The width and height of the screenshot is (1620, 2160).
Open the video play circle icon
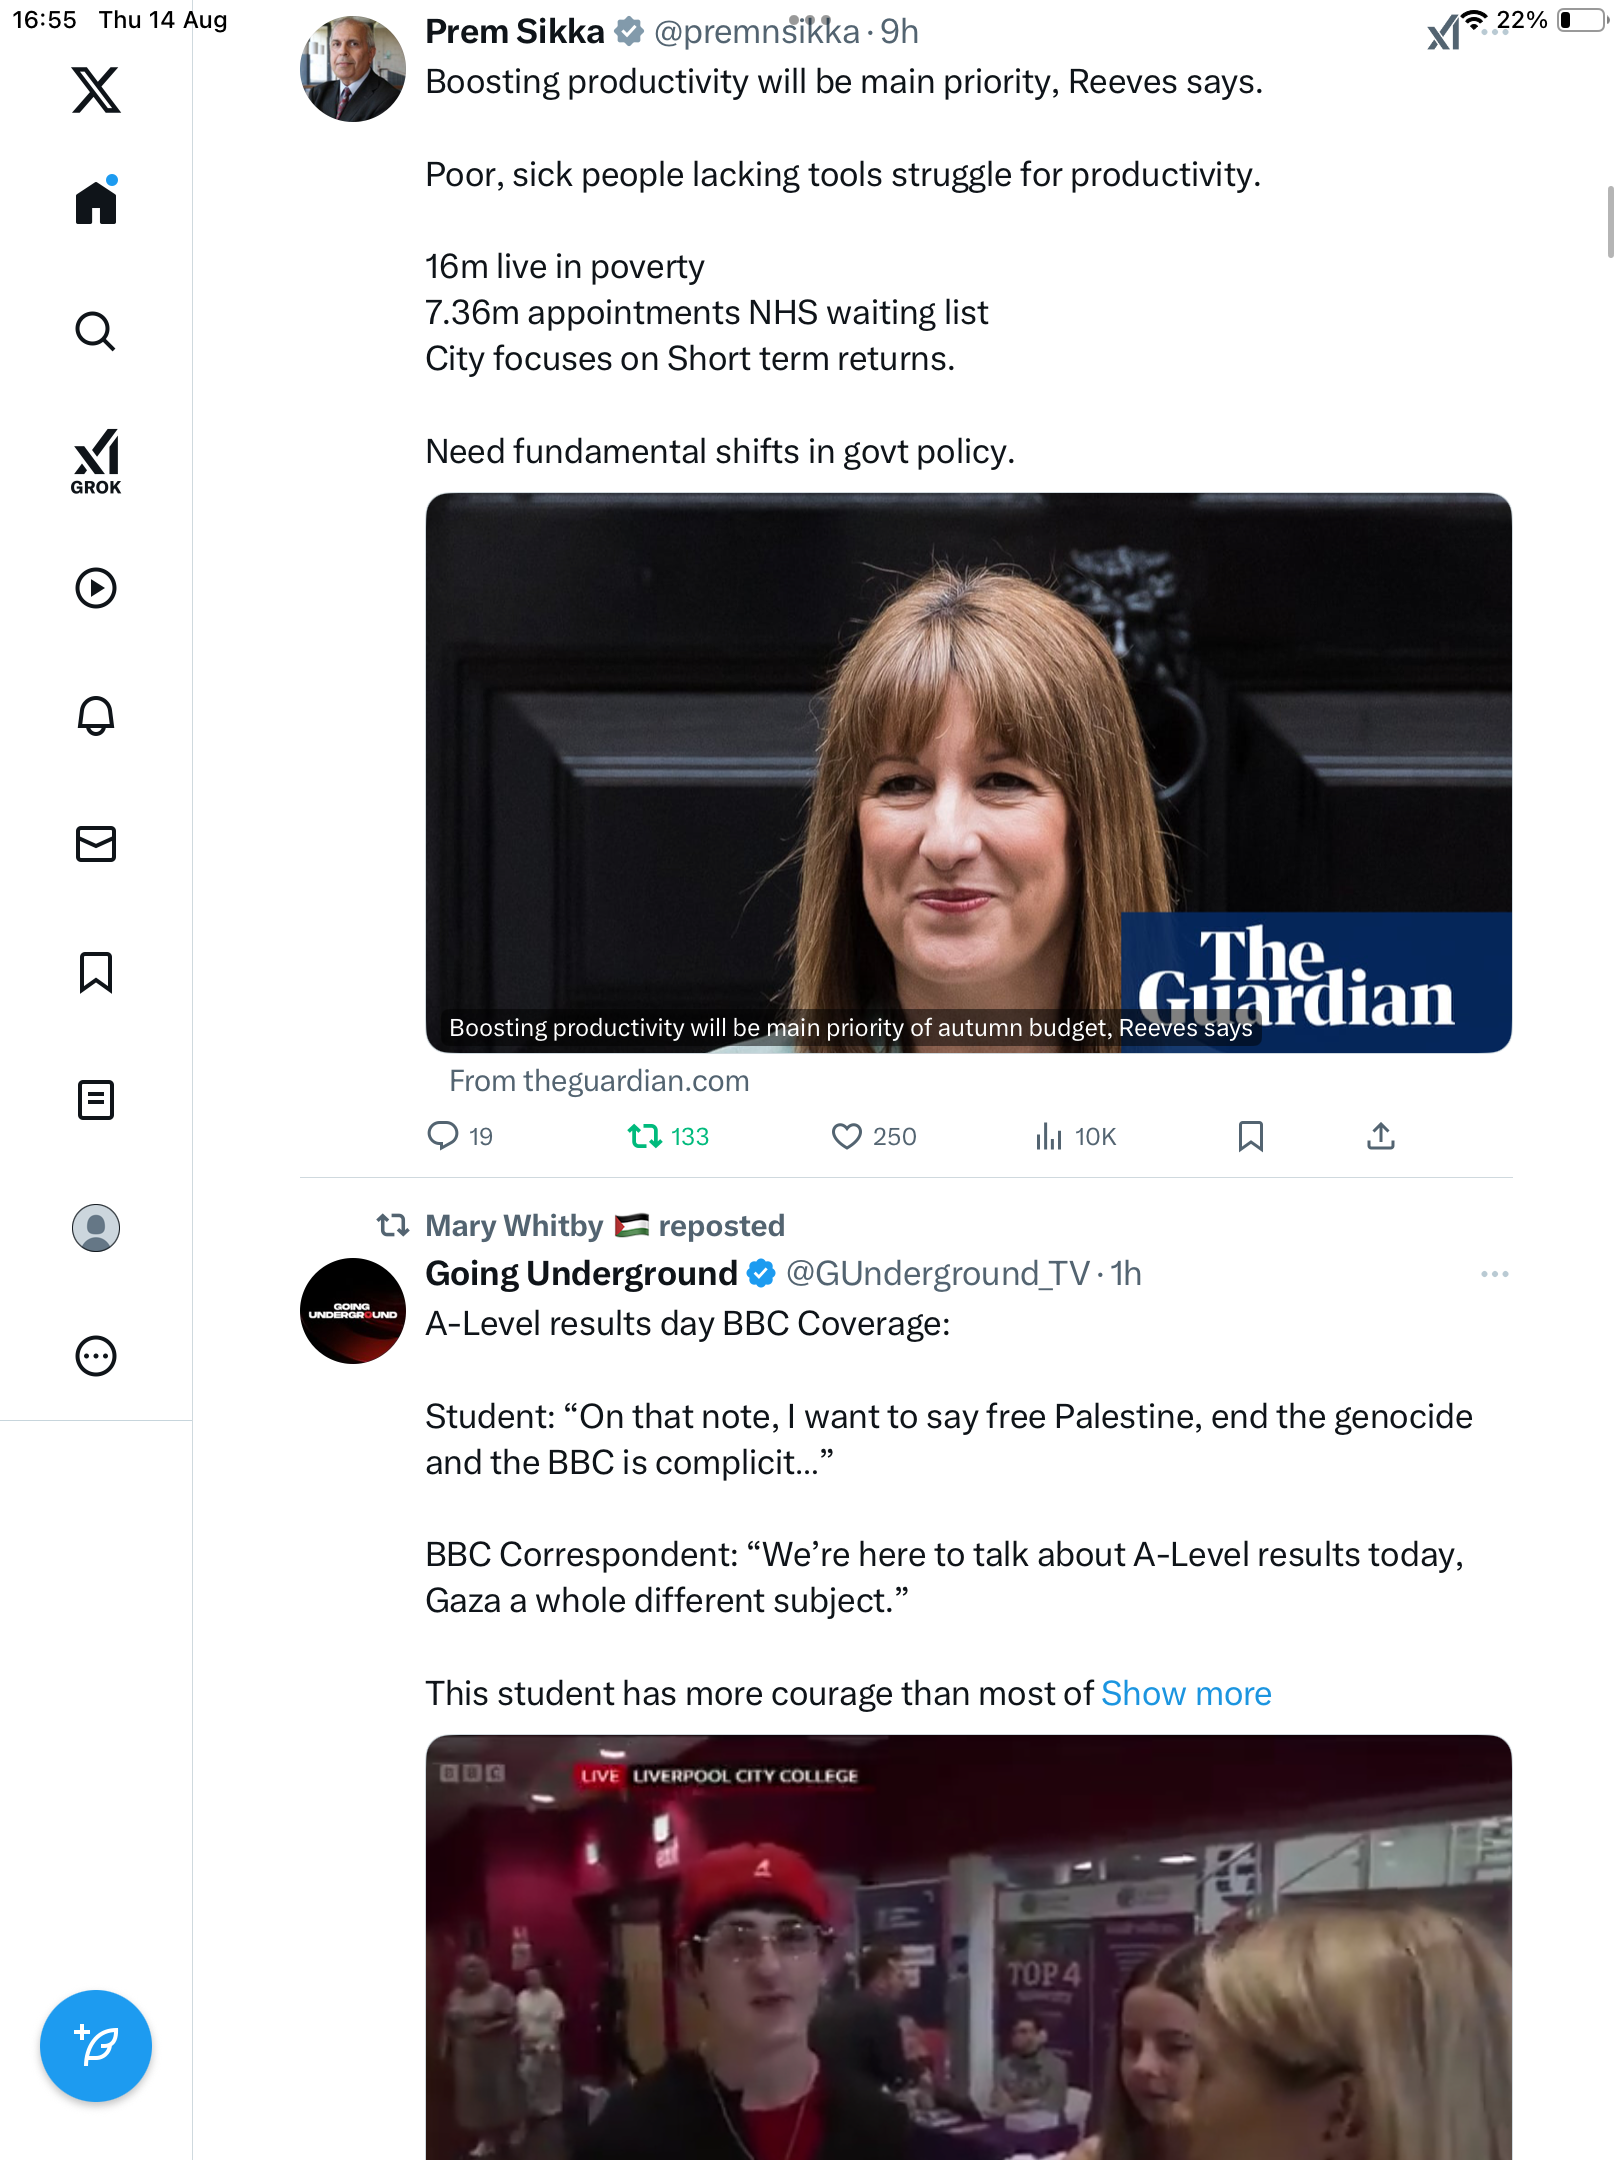[x=96, y=588]
